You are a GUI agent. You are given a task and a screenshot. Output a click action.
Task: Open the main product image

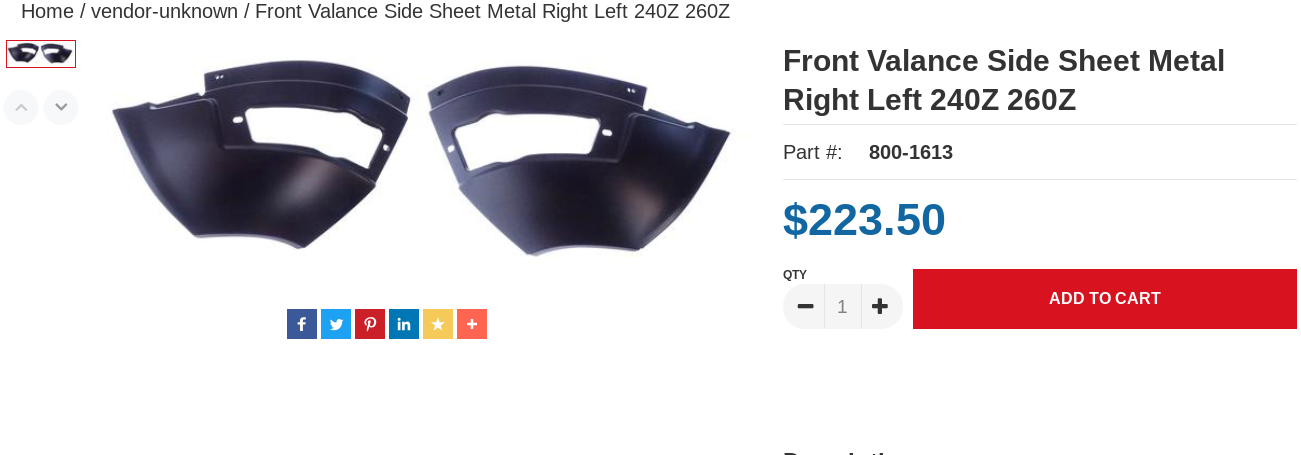[x=421, y=159]
